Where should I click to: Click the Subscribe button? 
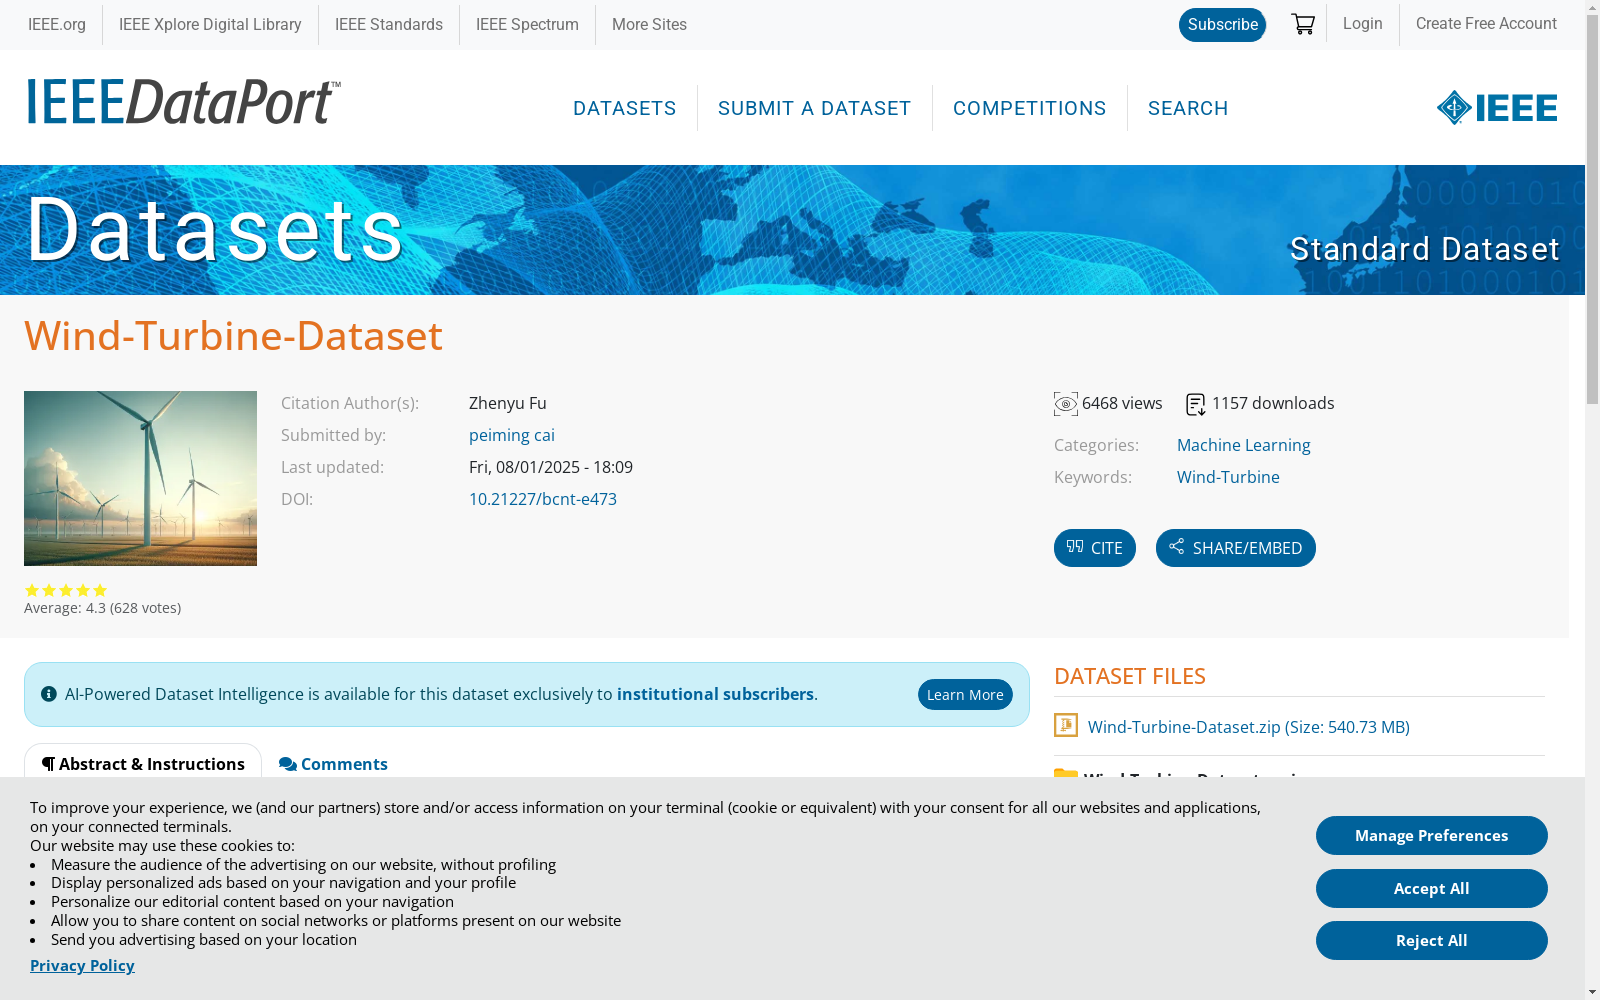1222,25
